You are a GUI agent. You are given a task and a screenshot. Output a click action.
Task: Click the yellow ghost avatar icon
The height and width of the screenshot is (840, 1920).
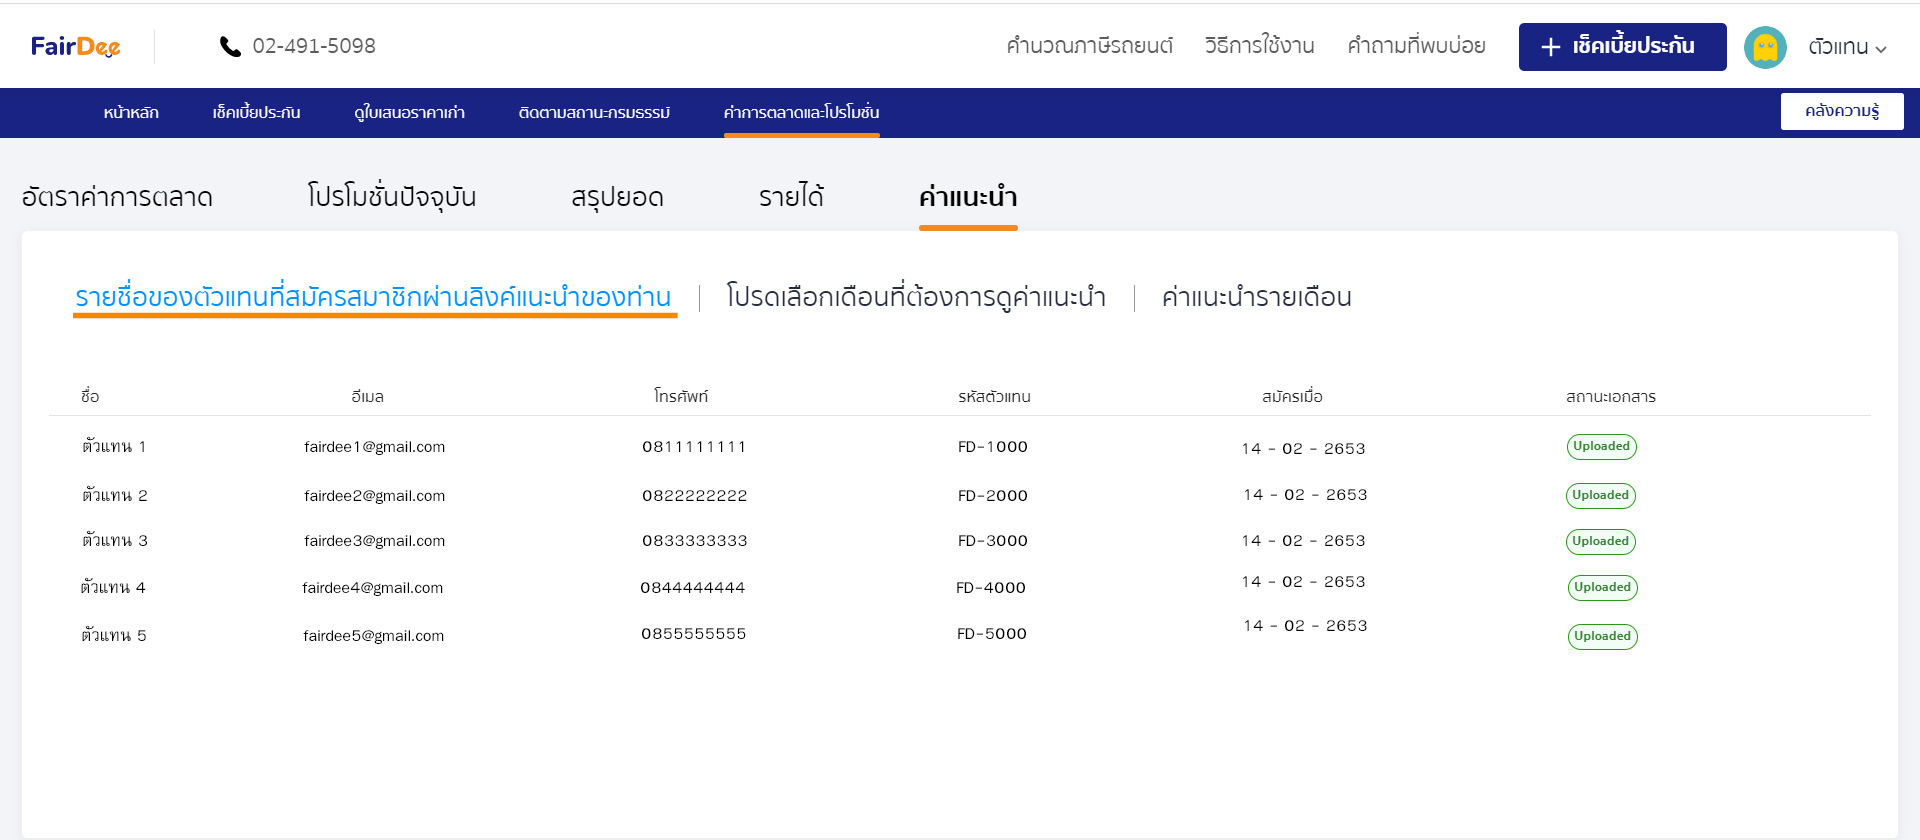point(1765,47)
